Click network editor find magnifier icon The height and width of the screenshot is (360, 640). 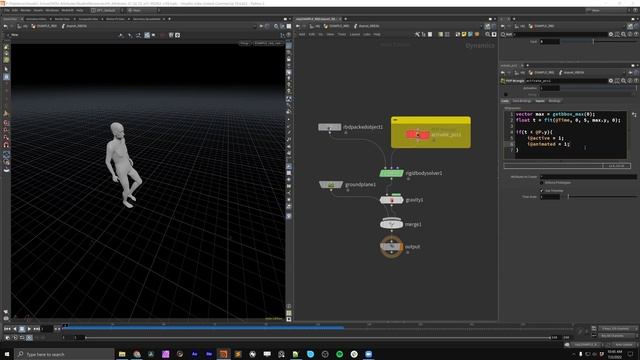click(488, 35)
